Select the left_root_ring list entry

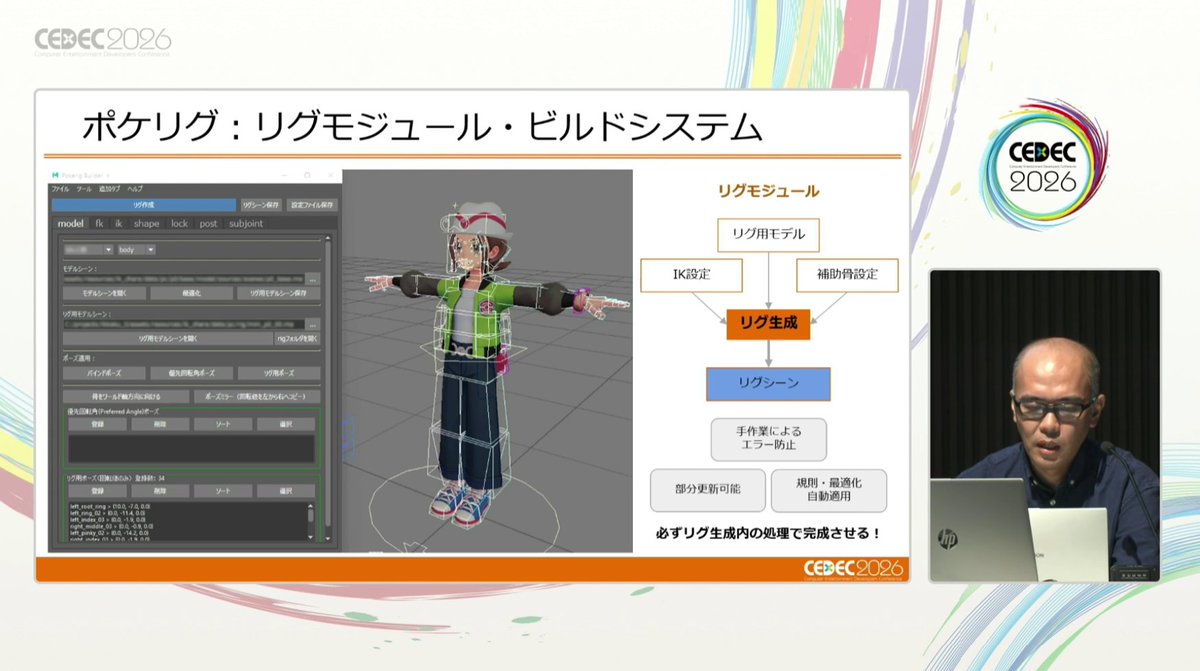110,507
